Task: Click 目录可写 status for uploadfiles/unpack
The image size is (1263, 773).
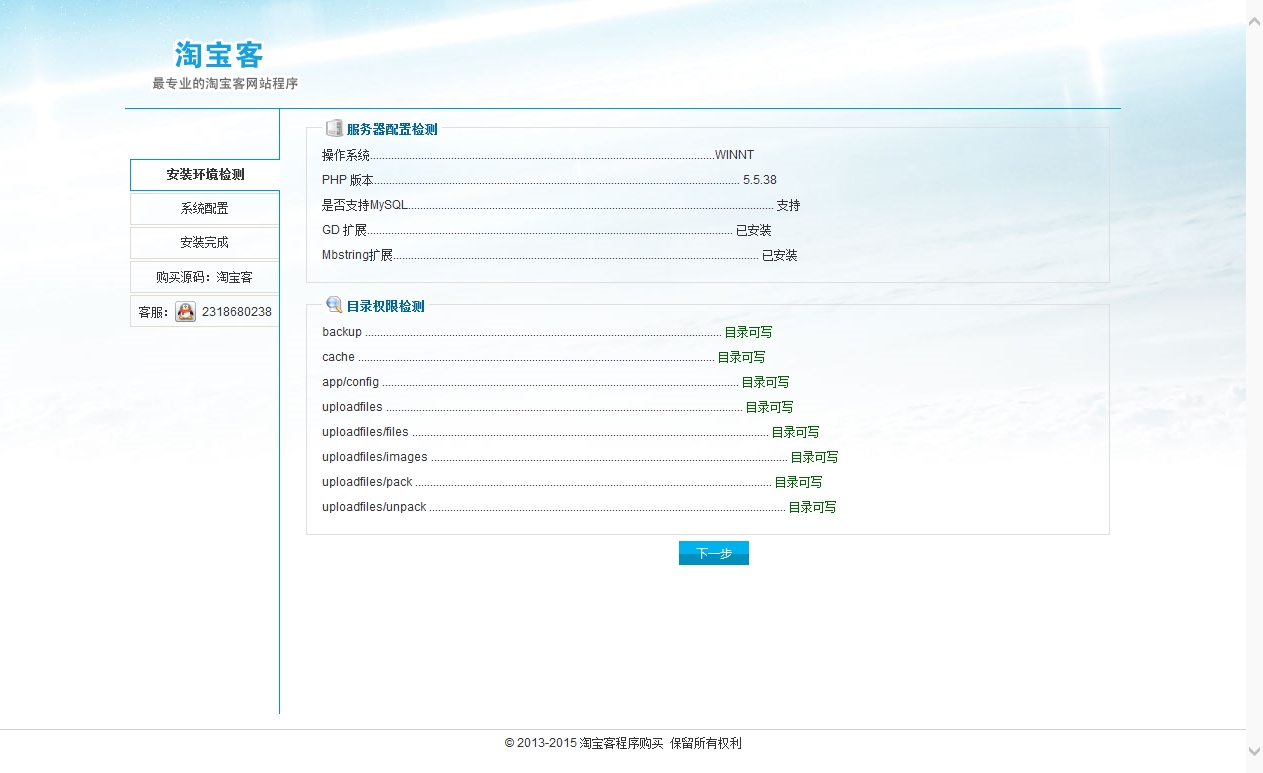Action: pyautogui.click(x=812, y=507)
